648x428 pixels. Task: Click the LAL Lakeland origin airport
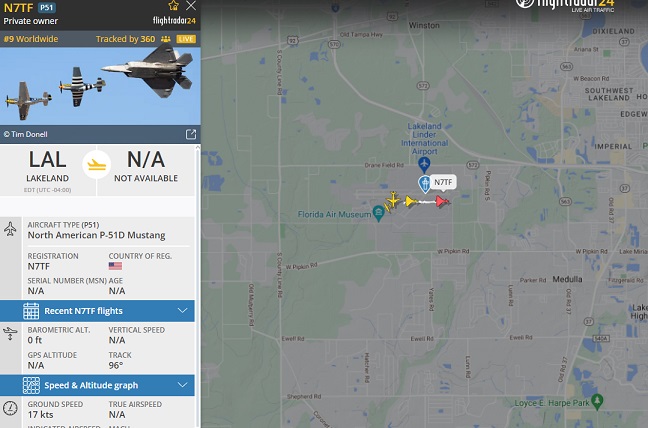pyautogui.click(x=48, y=169)
